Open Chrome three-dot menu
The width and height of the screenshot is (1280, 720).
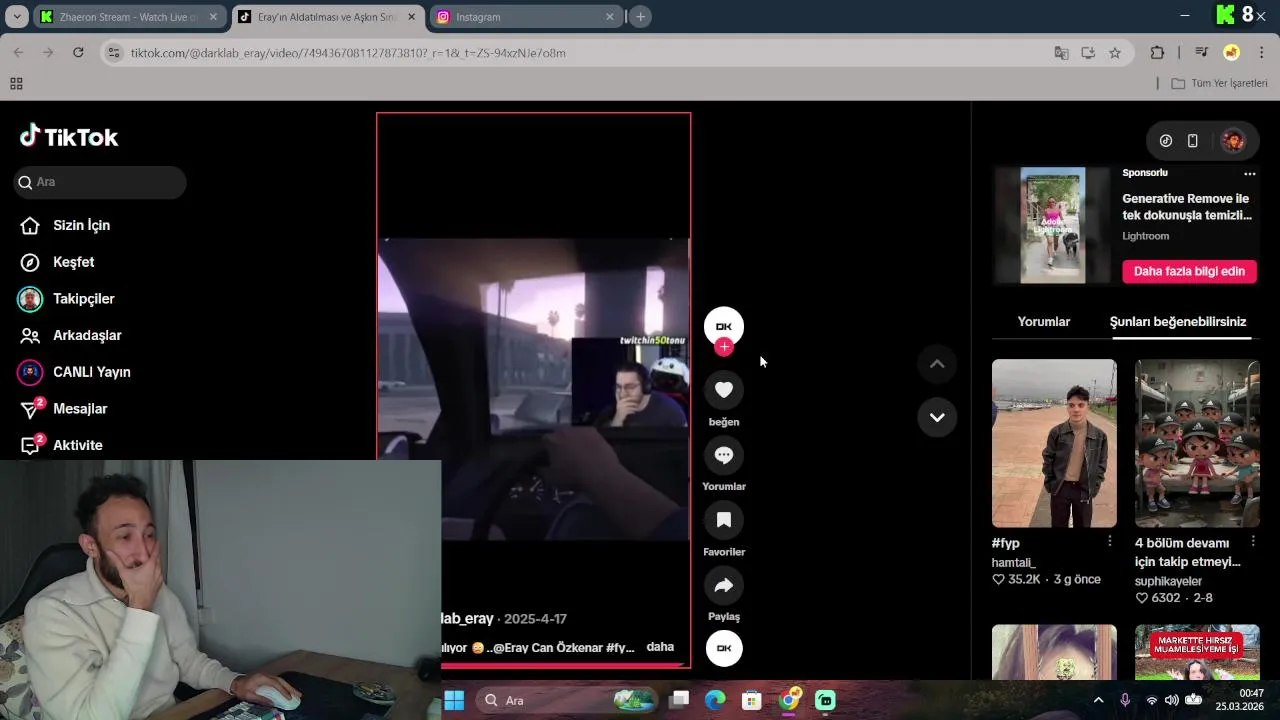pyautogui.click(x=1261, y=53)
